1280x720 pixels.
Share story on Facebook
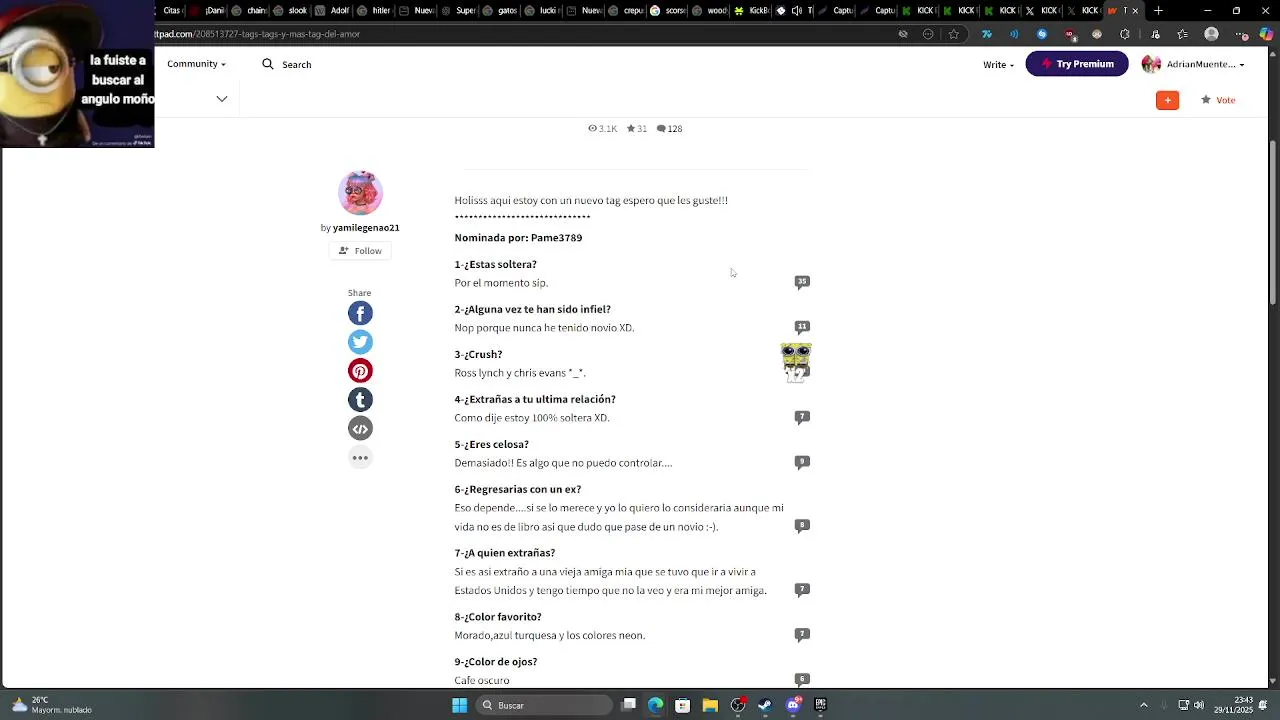coord(360,313)
